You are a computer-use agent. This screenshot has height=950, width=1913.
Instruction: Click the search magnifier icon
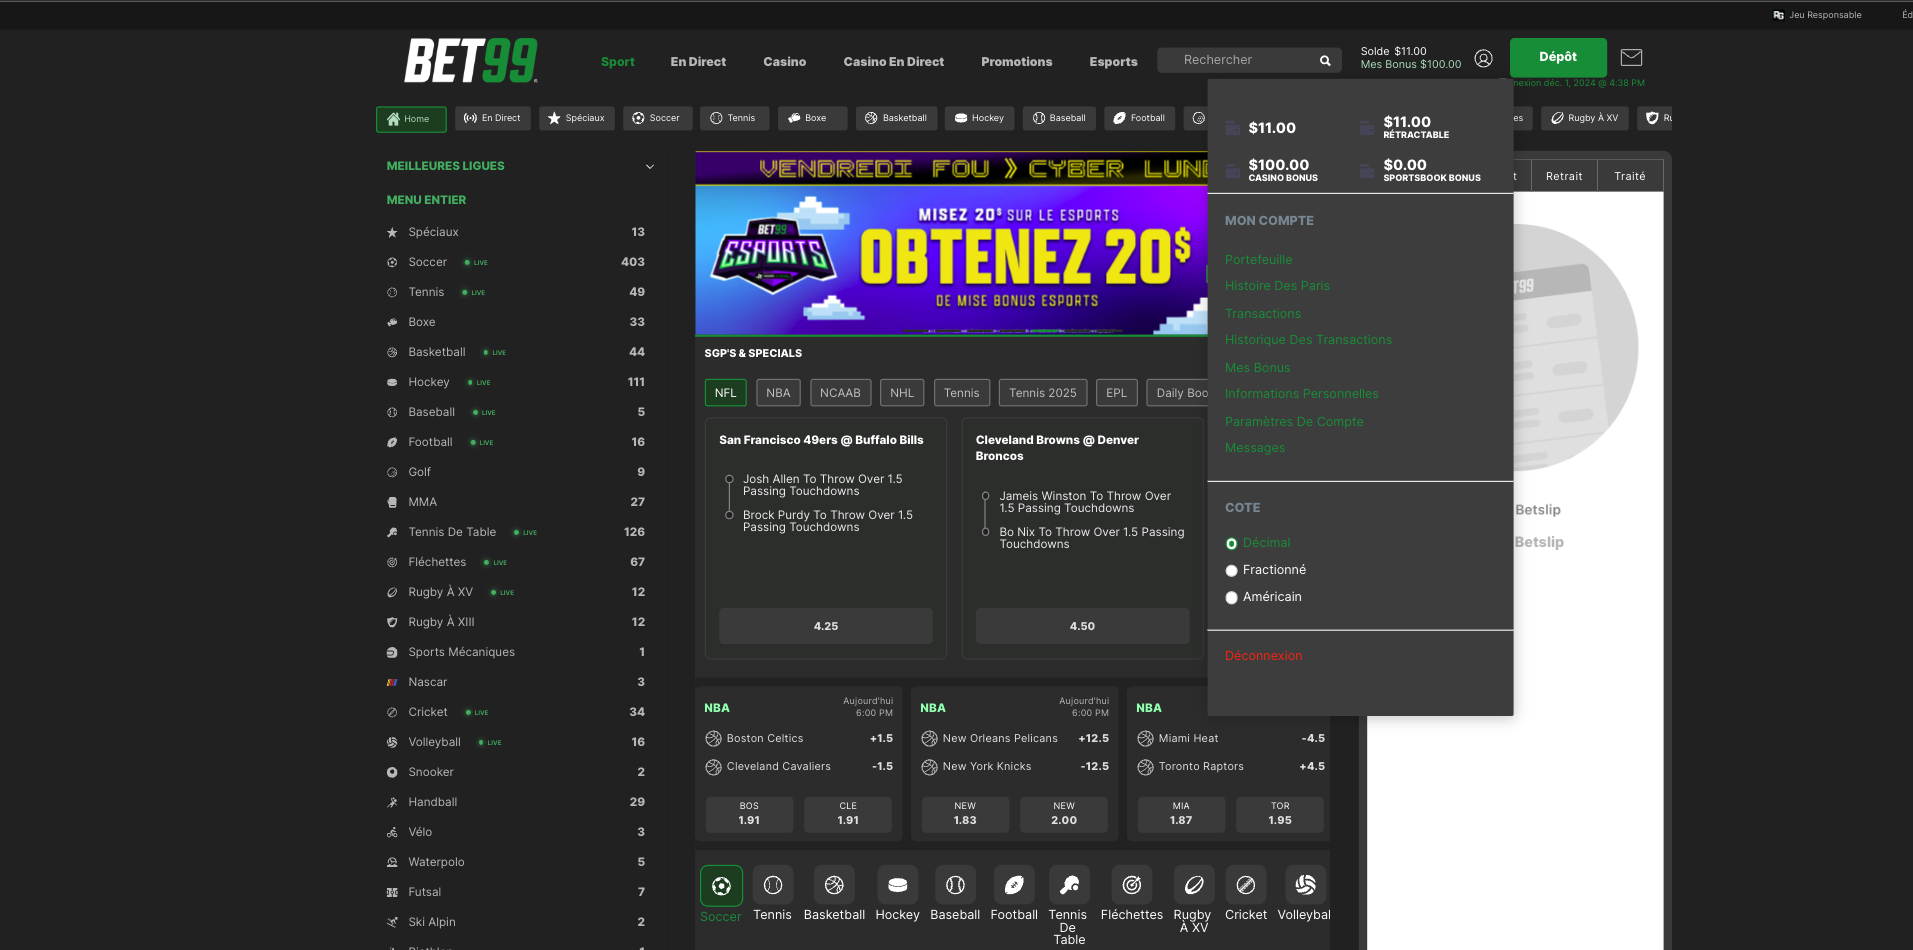point(1324,60)
